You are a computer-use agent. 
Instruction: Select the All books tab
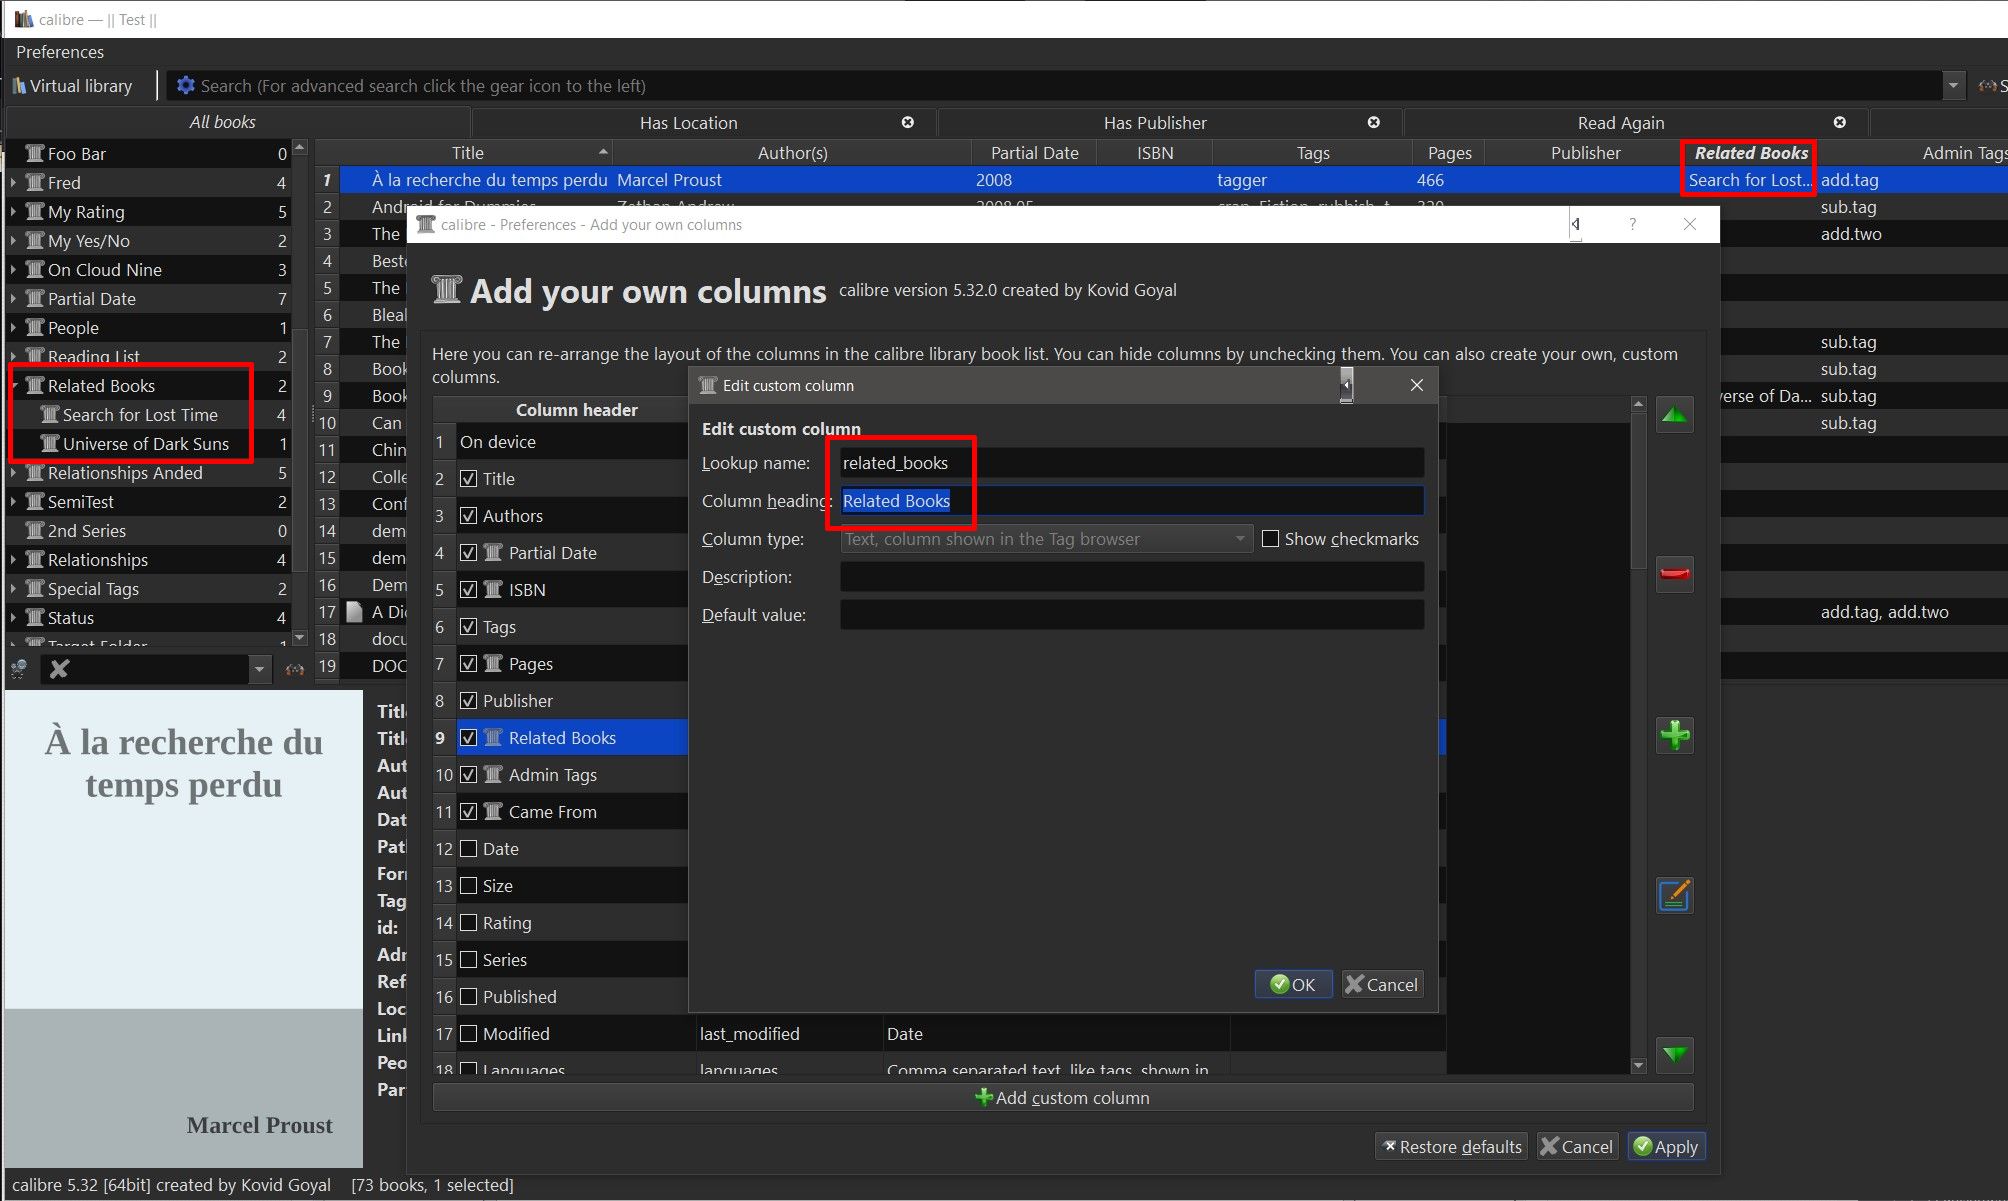click(x=222, y=122)
